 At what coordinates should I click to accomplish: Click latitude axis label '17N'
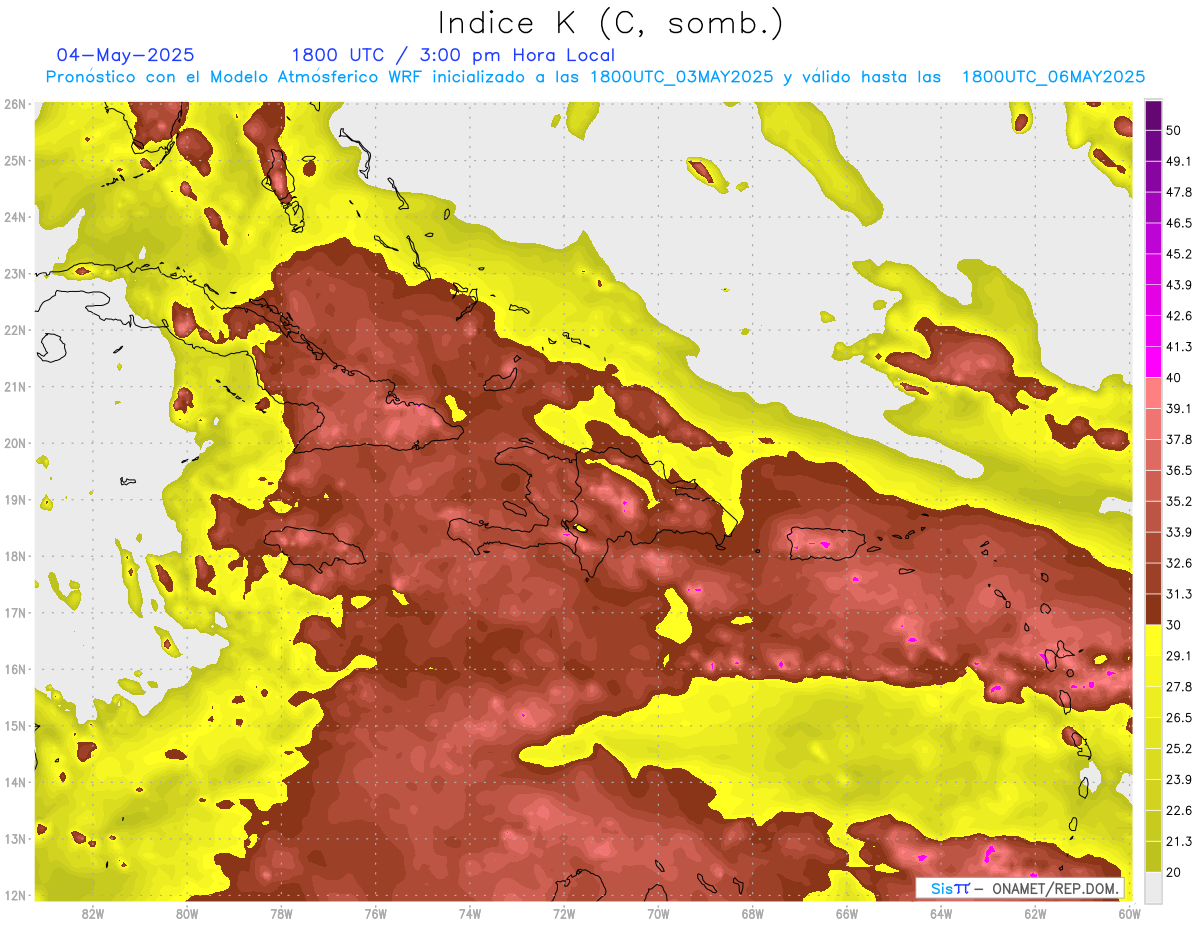coord(15,612)
